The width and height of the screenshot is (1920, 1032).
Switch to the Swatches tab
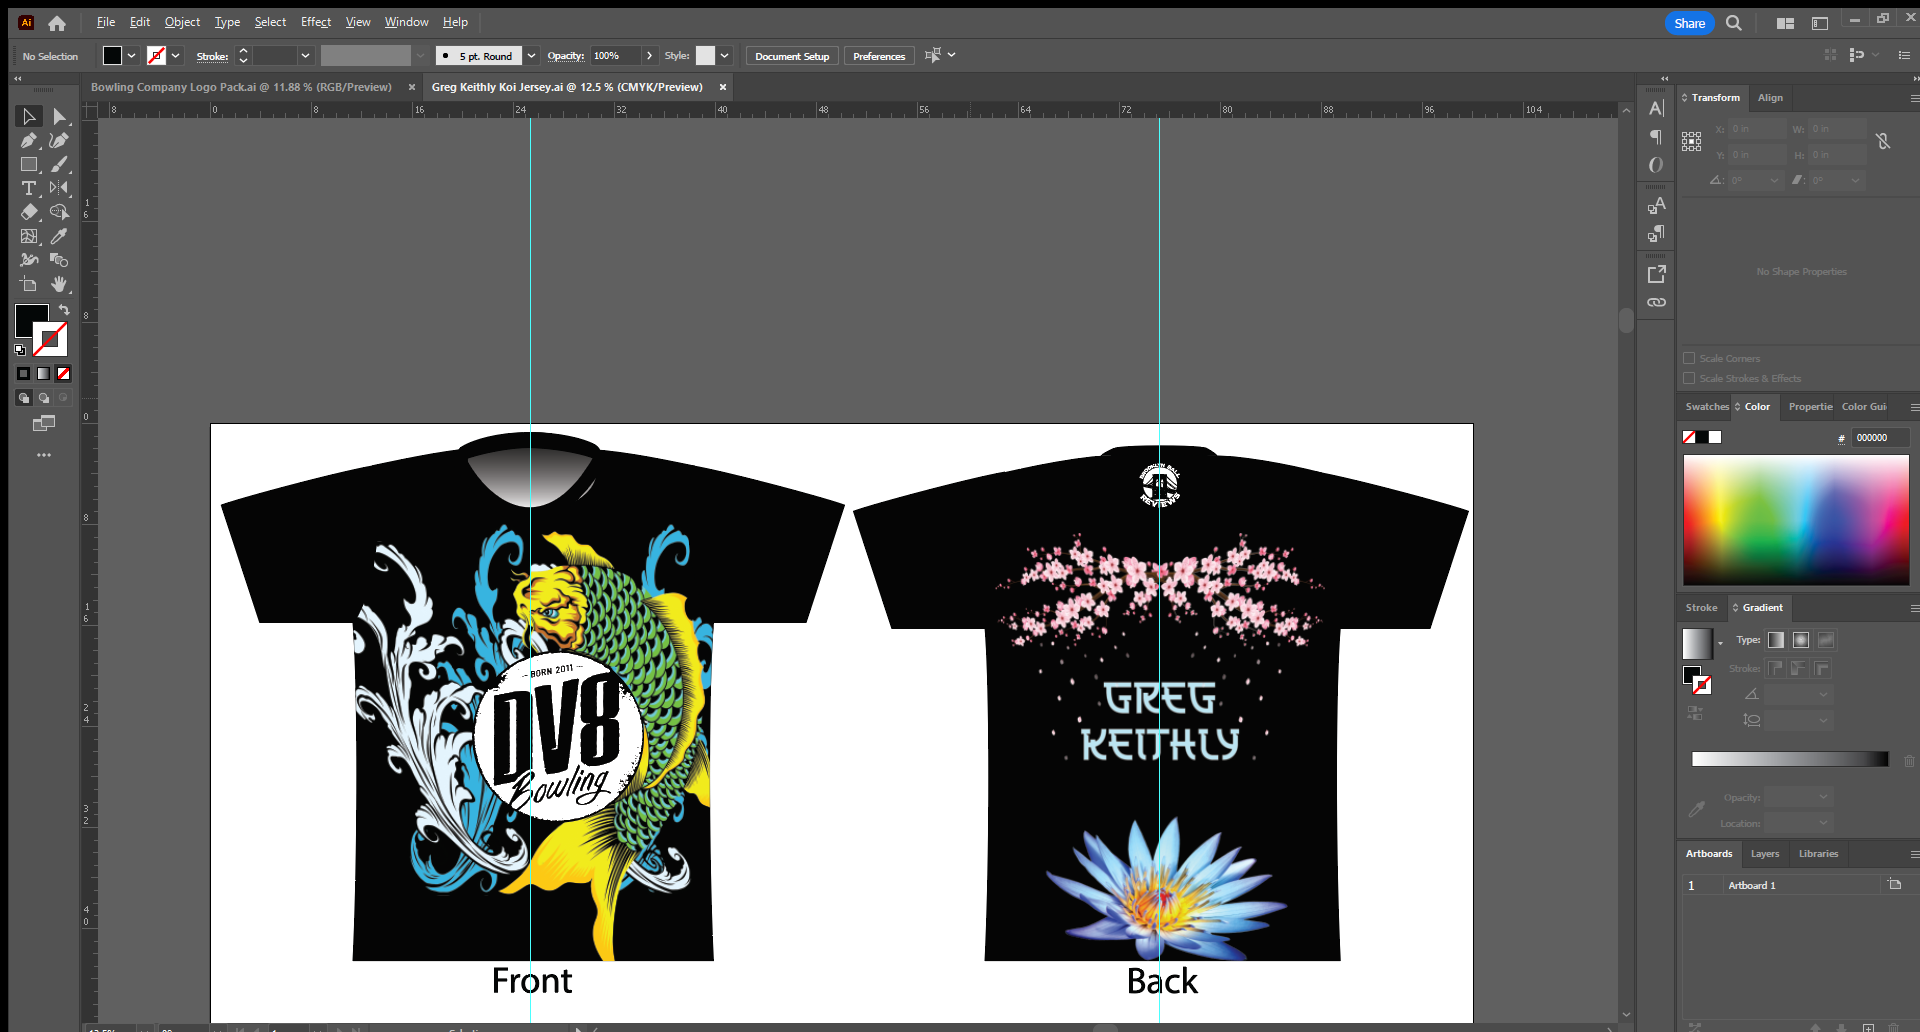click(1706, 407)
